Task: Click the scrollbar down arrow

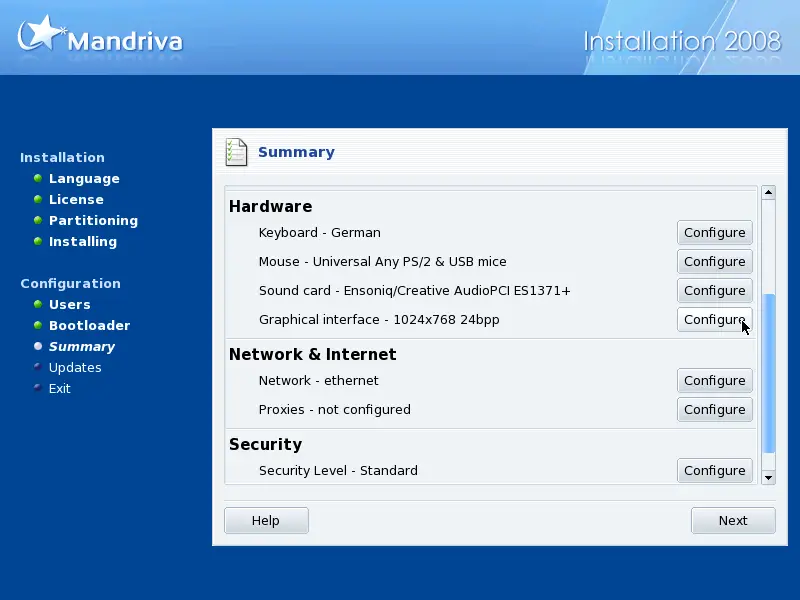Action: [768, 478]
